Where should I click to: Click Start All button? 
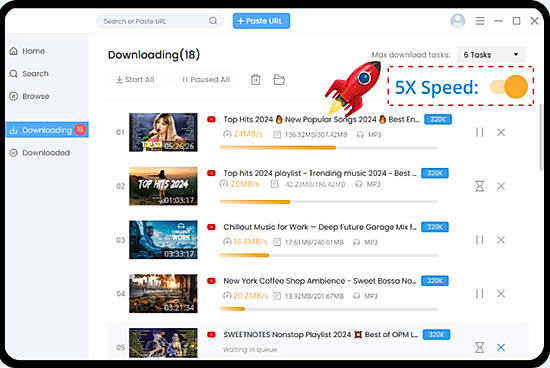(135, 80)
